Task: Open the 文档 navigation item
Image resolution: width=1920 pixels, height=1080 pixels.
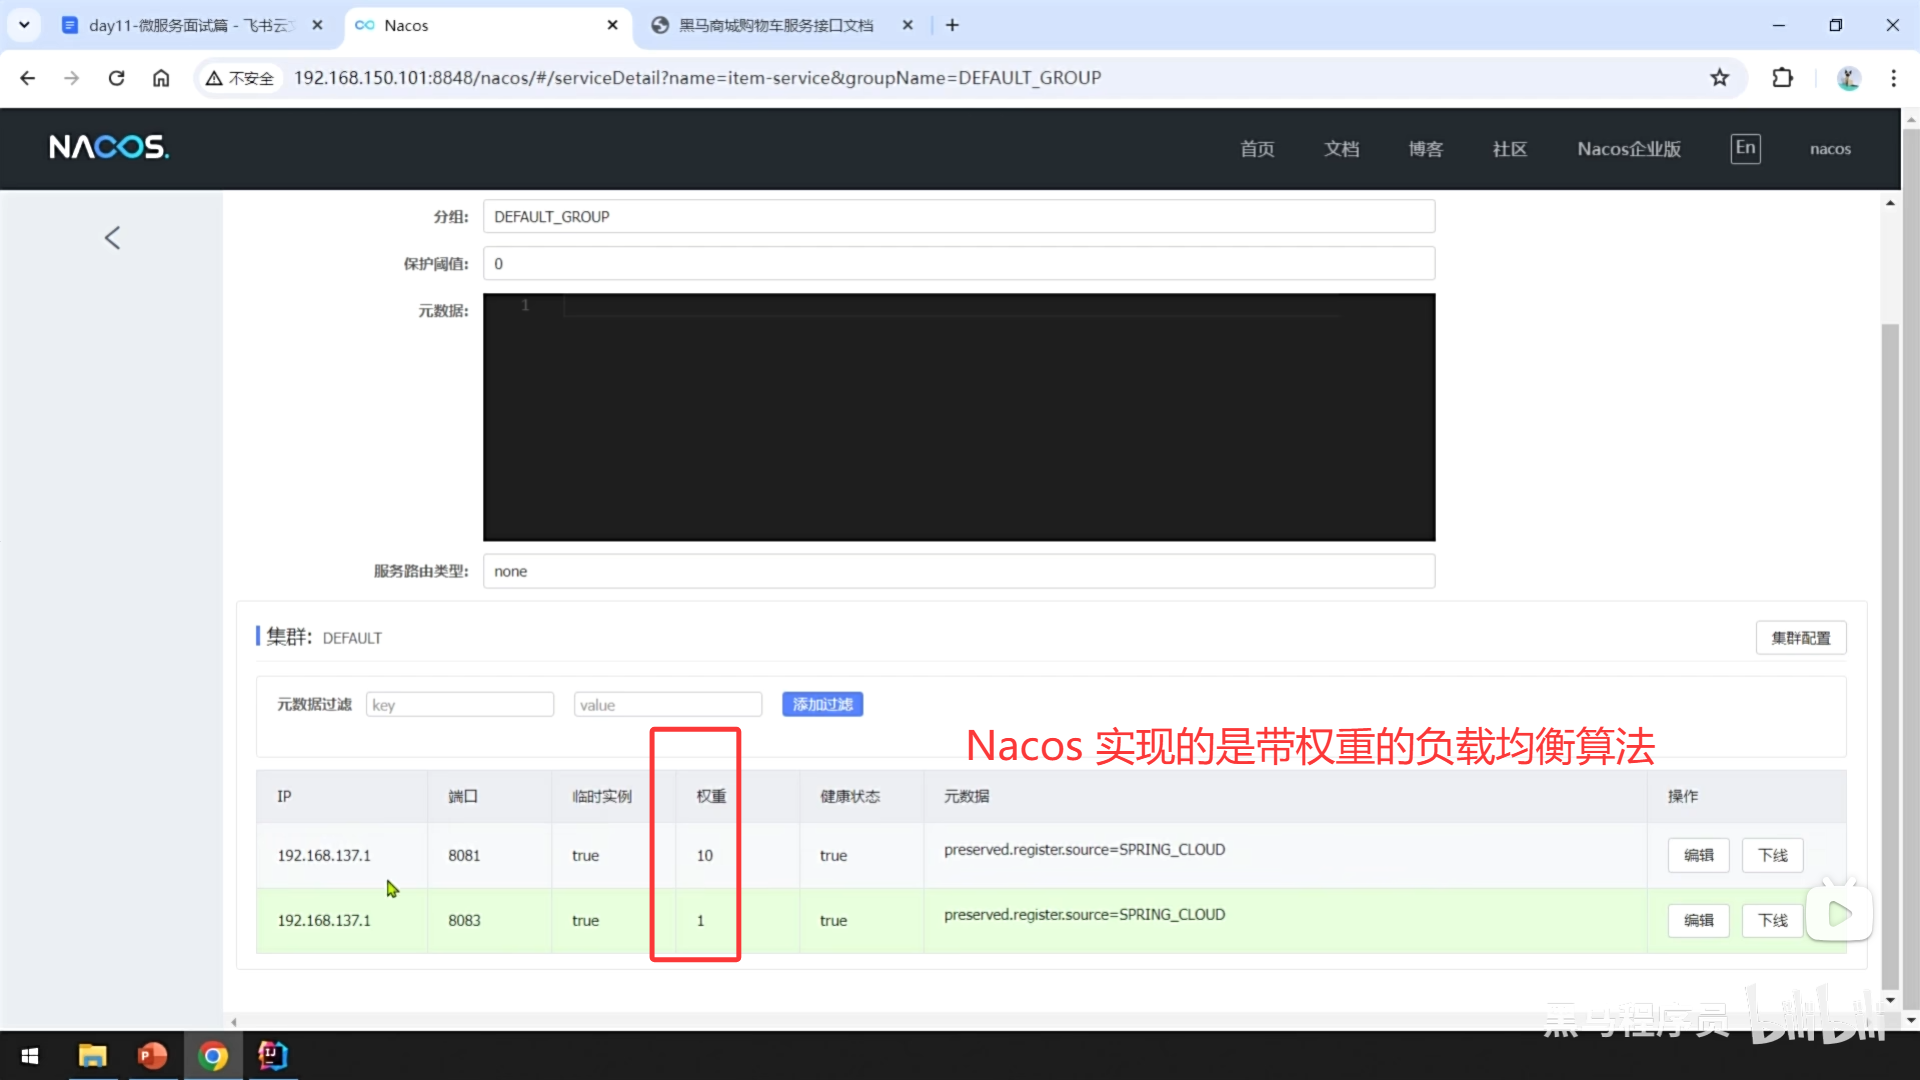Action: pos(1341,149)
